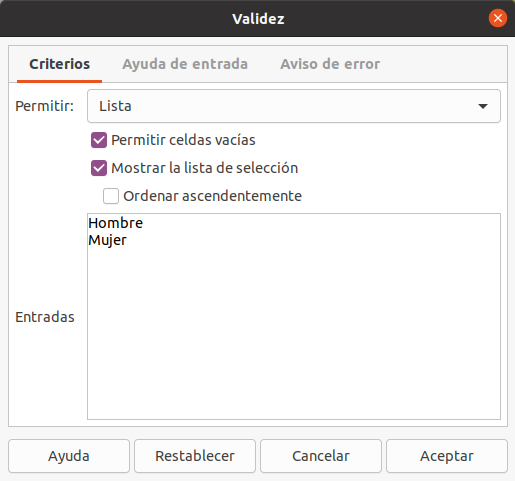Expand the Permitir dropdown arrow
Image resolution: width=515 pixels, height=481 pixels.
pos(483,106)
